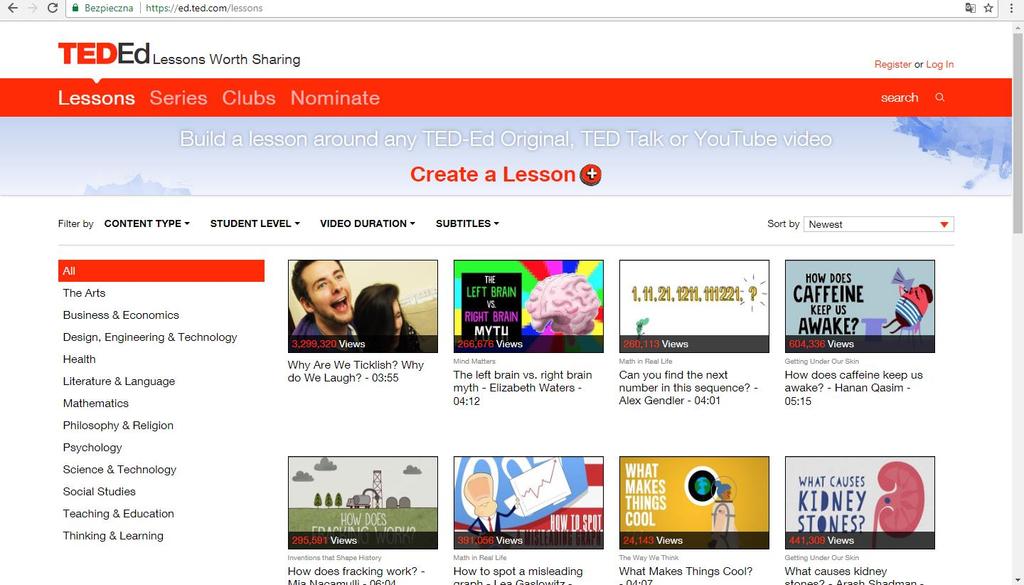This screenshot has width=1024, height=585.
Task: Click the red plus Create icon
Action: tap(591, 174)
